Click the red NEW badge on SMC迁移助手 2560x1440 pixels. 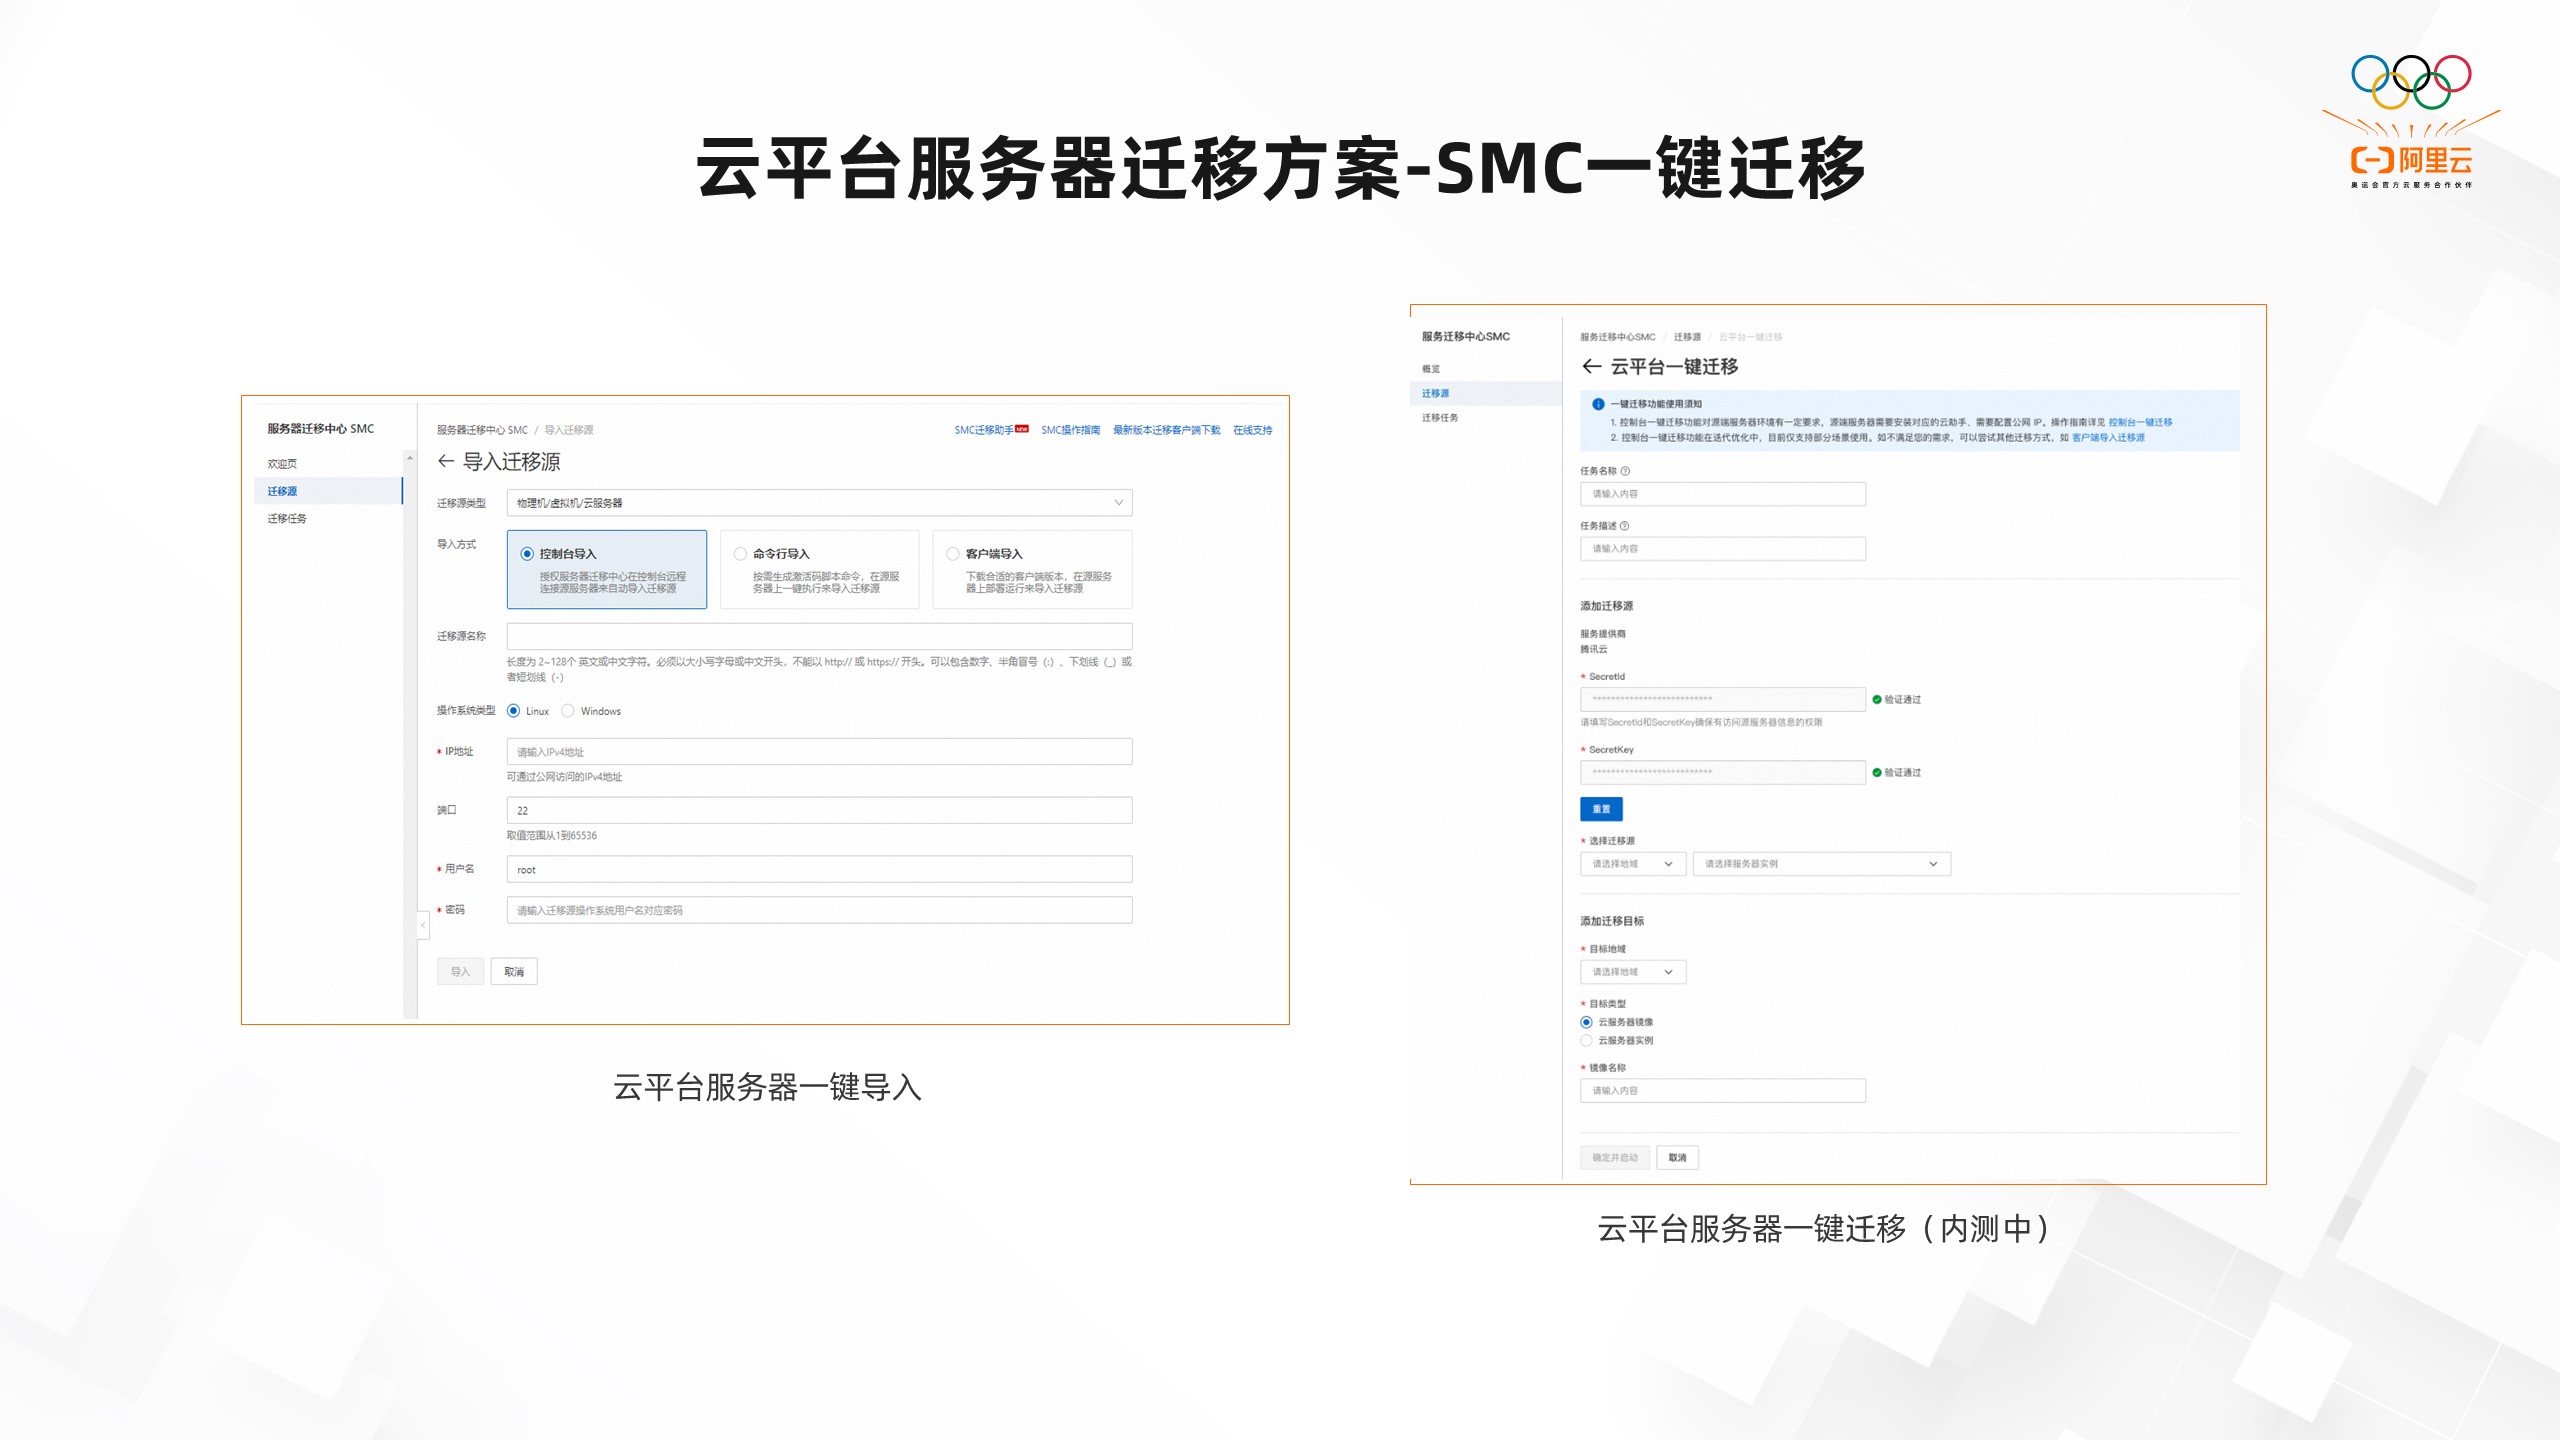click(x=1022, y=429)
